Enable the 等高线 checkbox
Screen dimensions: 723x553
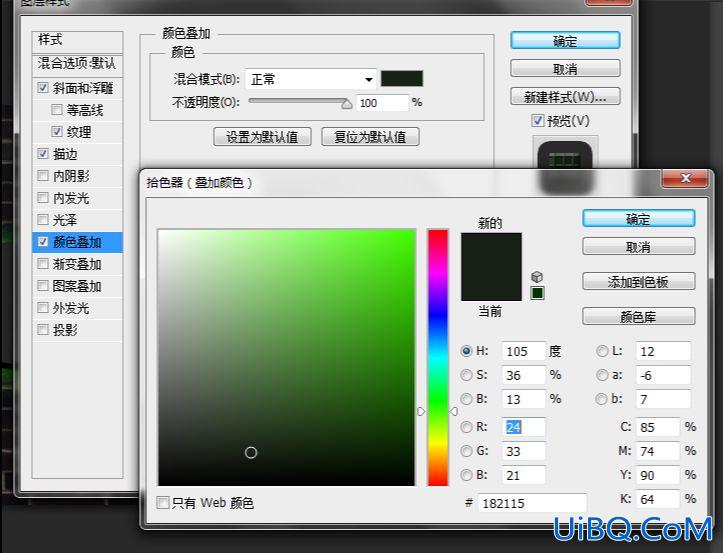tap(57, 110)
